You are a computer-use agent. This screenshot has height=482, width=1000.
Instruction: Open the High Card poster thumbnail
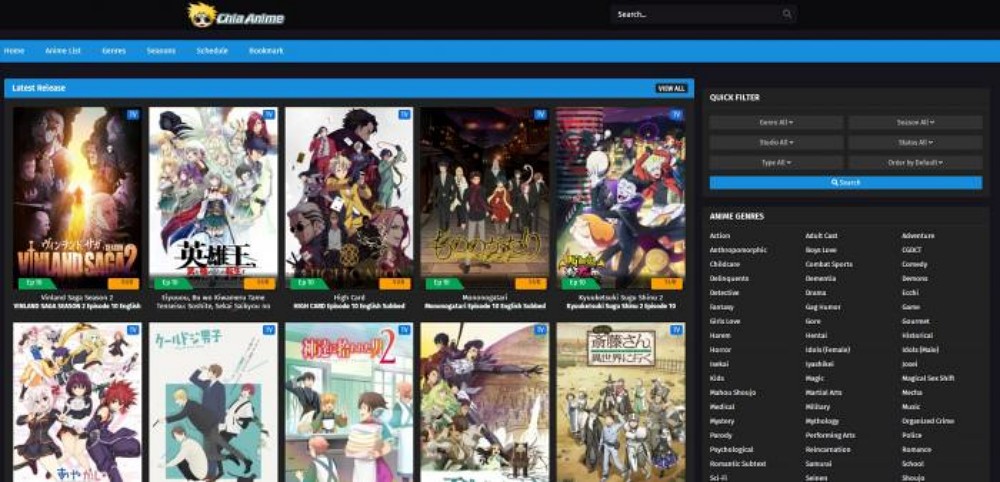tap(349, 198)
